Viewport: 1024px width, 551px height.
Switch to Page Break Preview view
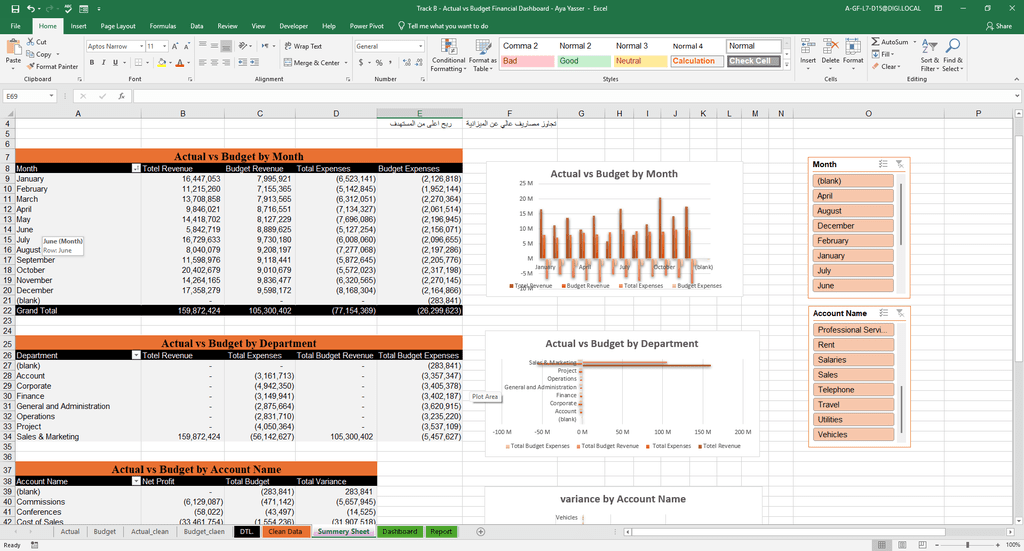(922, 544)
